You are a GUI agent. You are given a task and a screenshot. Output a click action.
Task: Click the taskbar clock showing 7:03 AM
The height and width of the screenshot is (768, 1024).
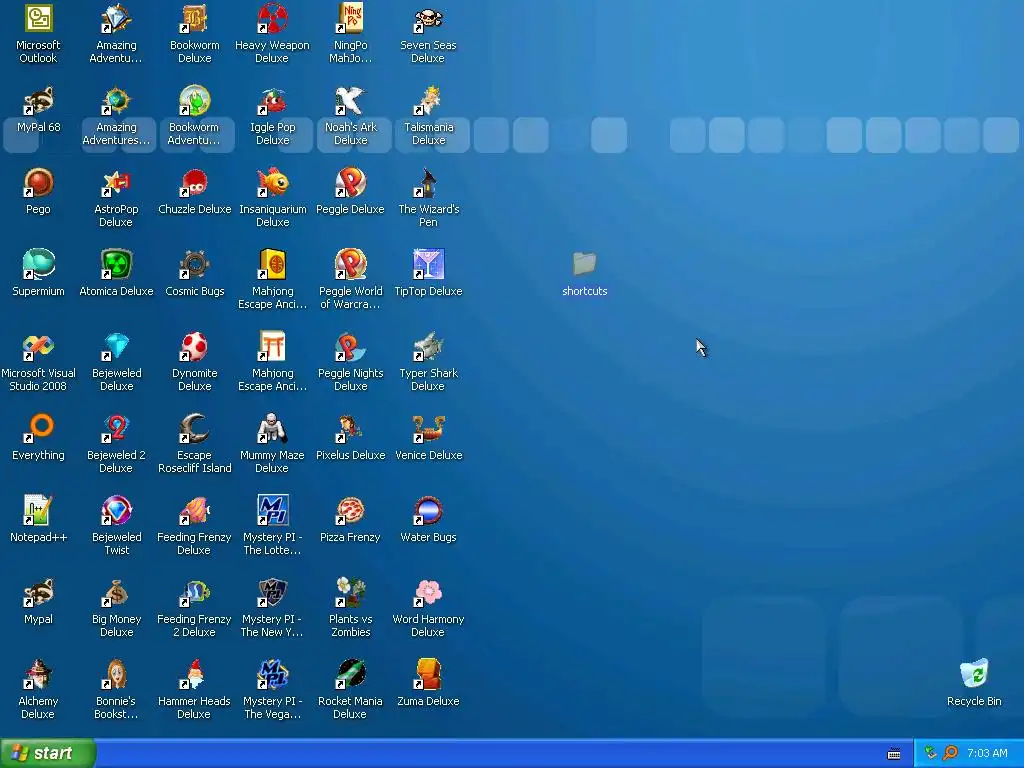[x=987, y=753]
